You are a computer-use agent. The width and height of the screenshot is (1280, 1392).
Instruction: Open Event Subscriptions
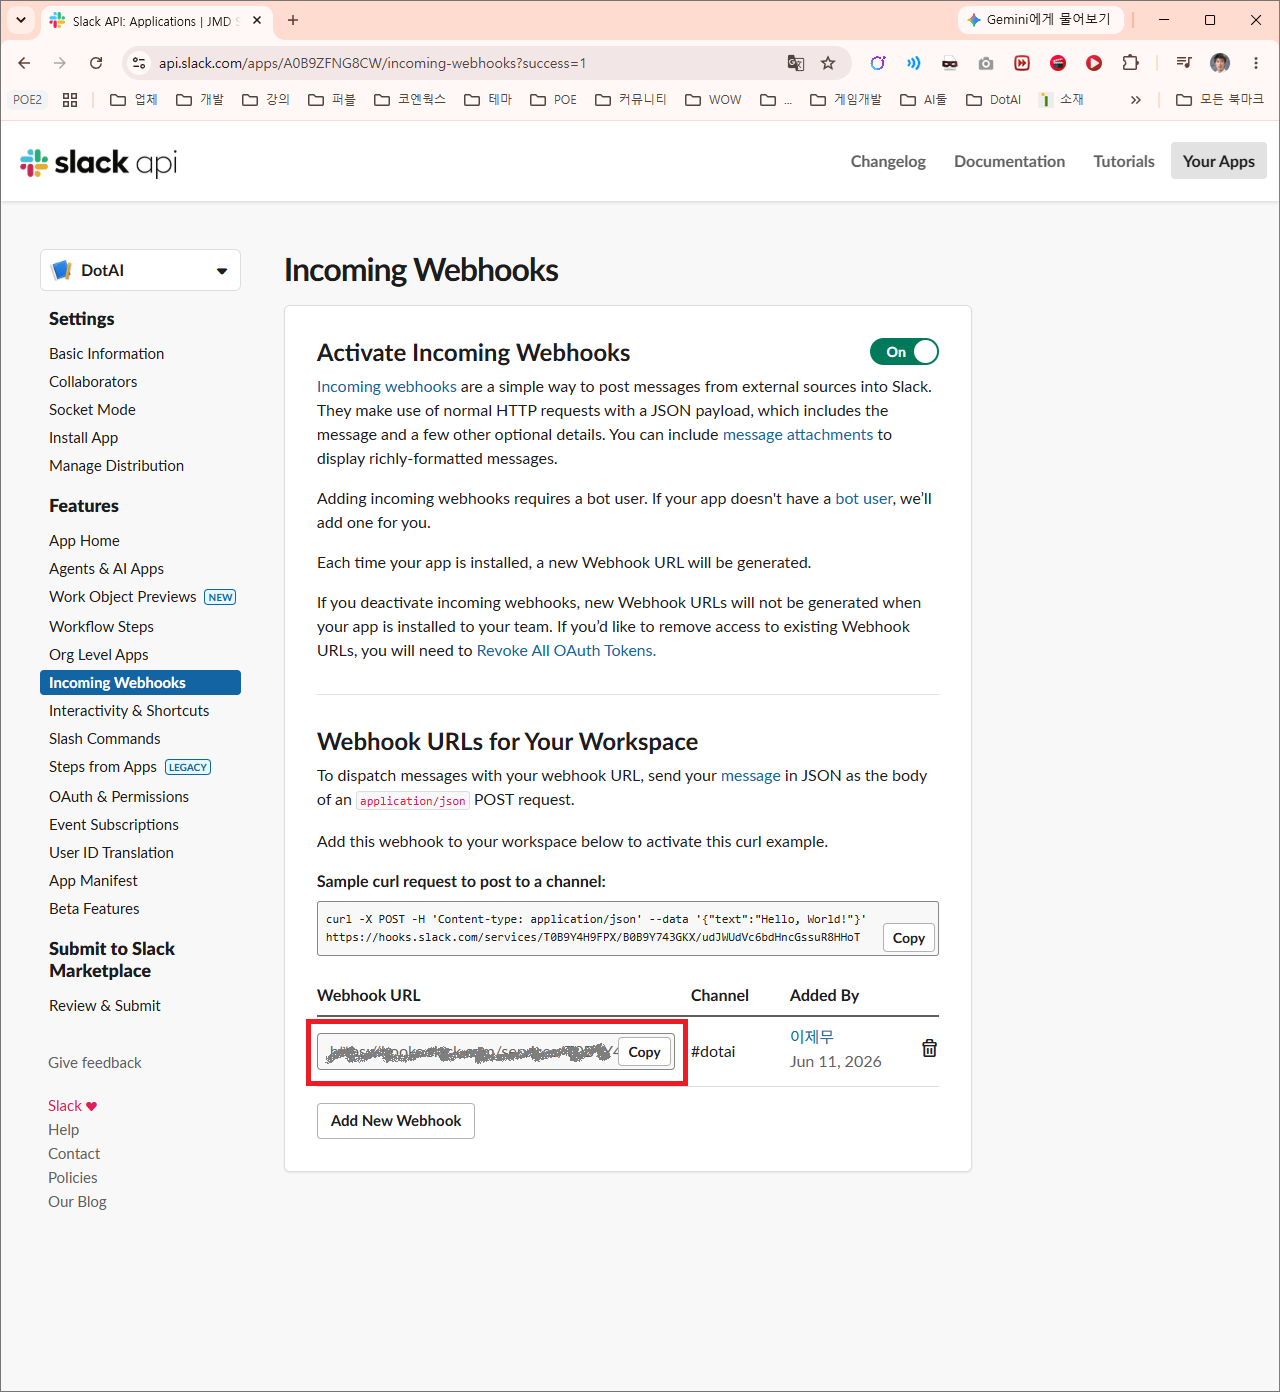[x=114, y=825]
